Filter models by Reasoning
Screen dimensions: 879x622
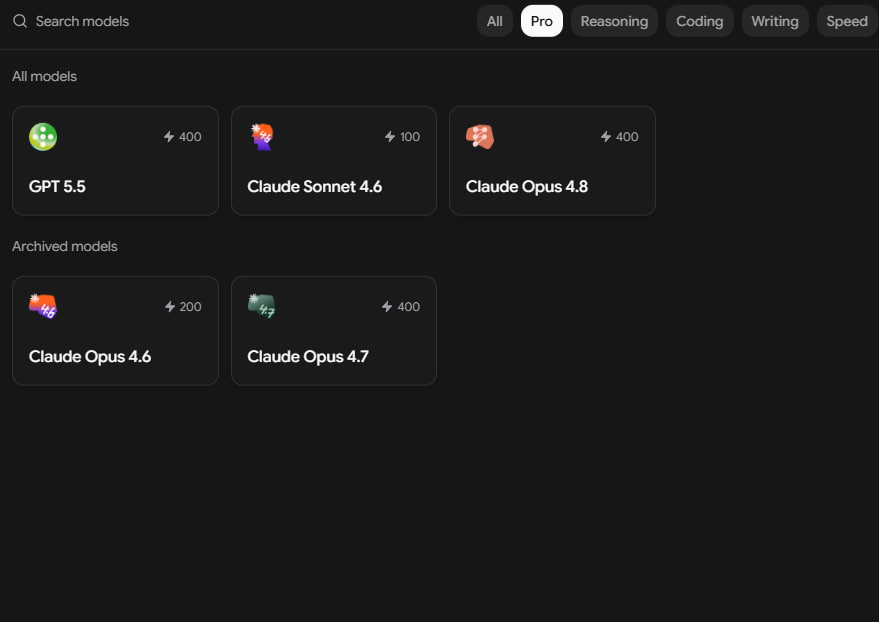click(x=614, y=21)
